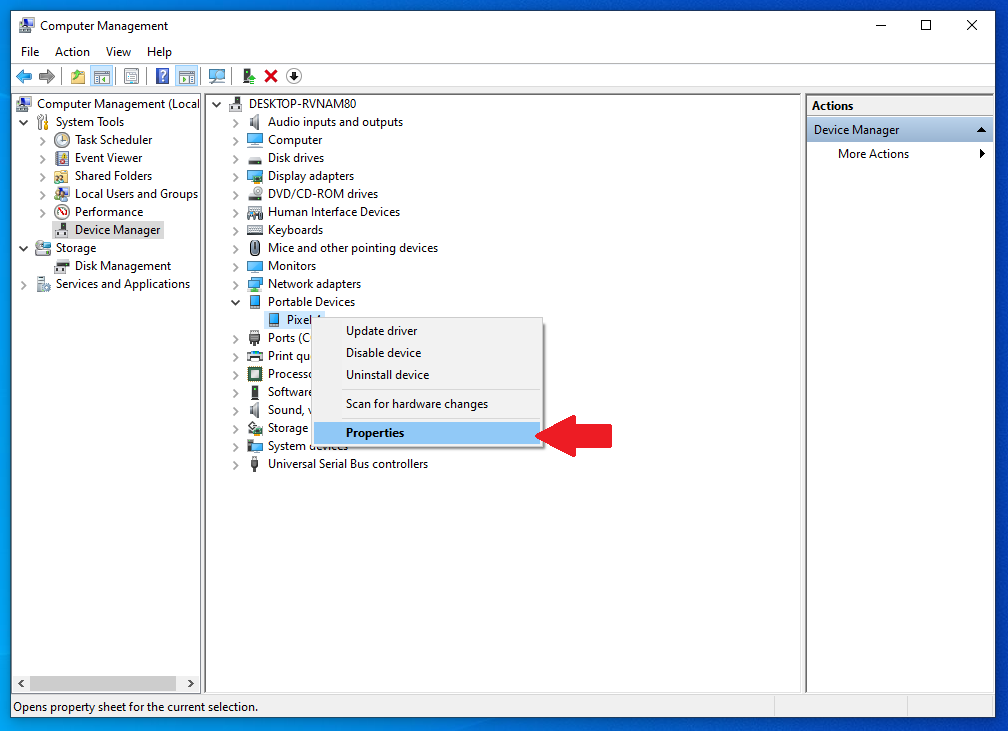
Task: Choose Properties from the context menu
Action: point(375,433)
